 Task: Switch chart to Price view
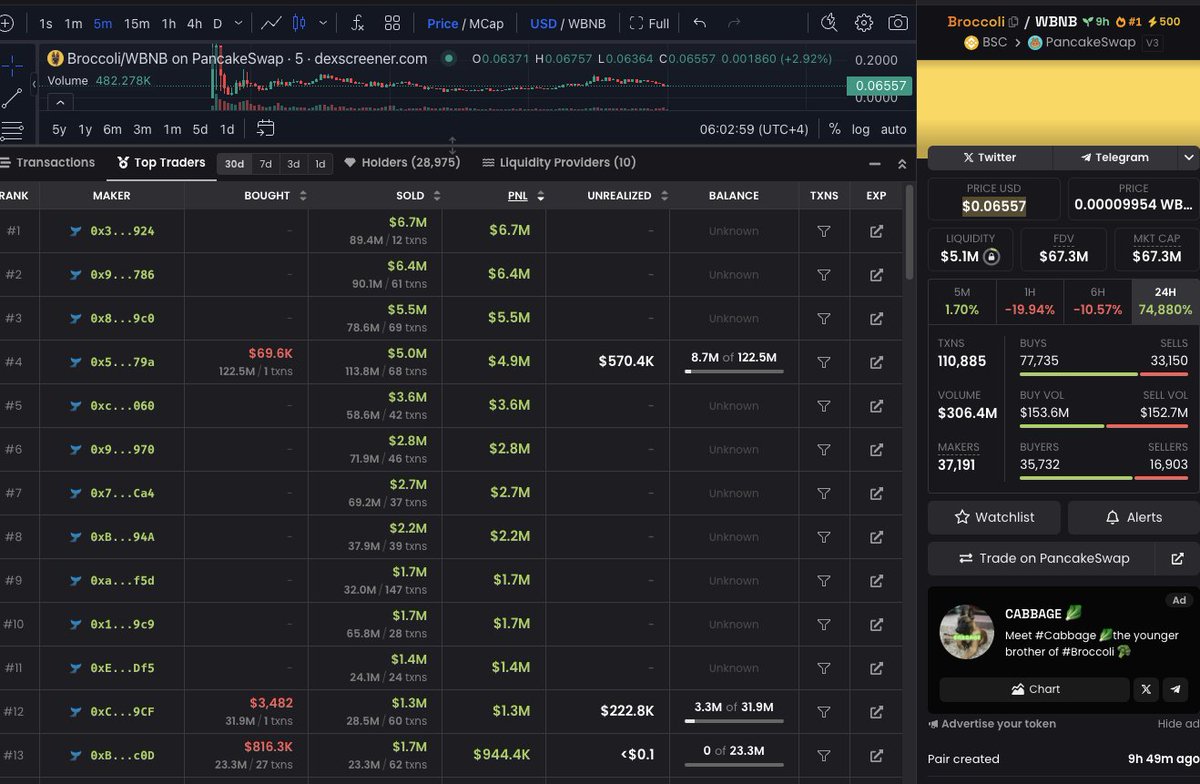(442, 23)
